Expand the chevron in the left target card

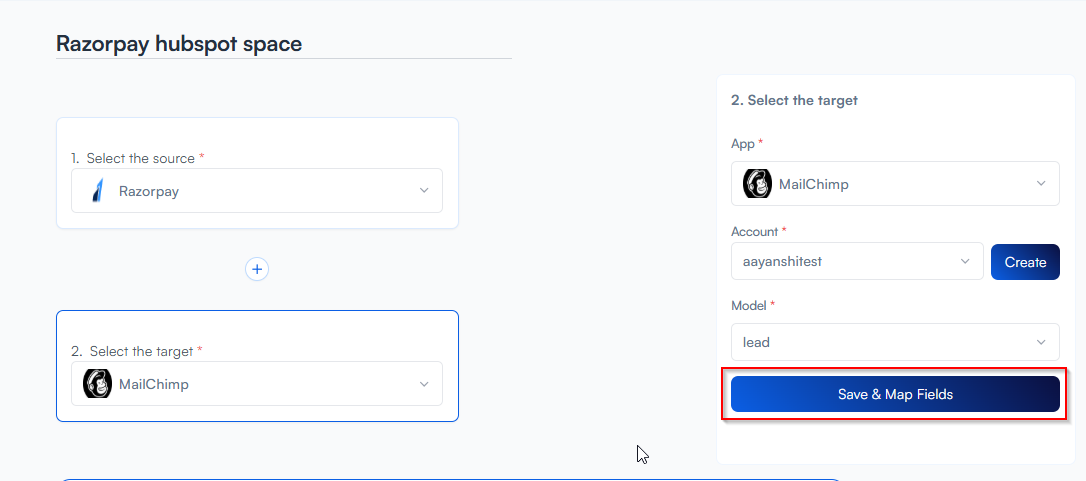click(x=424, y=384)
